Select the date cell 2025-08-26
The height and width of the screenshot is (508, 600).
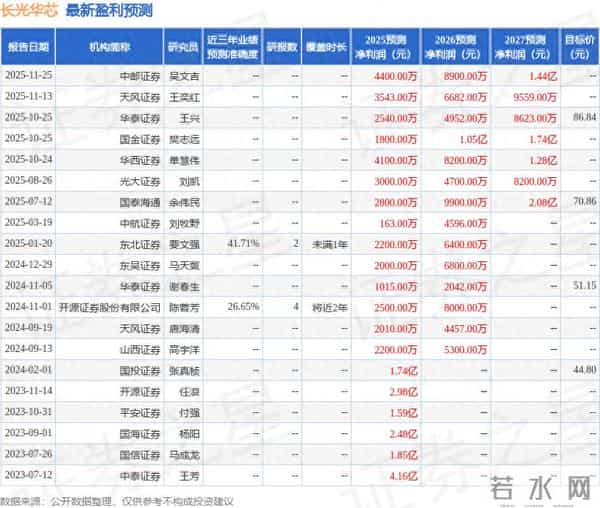tap(28, 181)
